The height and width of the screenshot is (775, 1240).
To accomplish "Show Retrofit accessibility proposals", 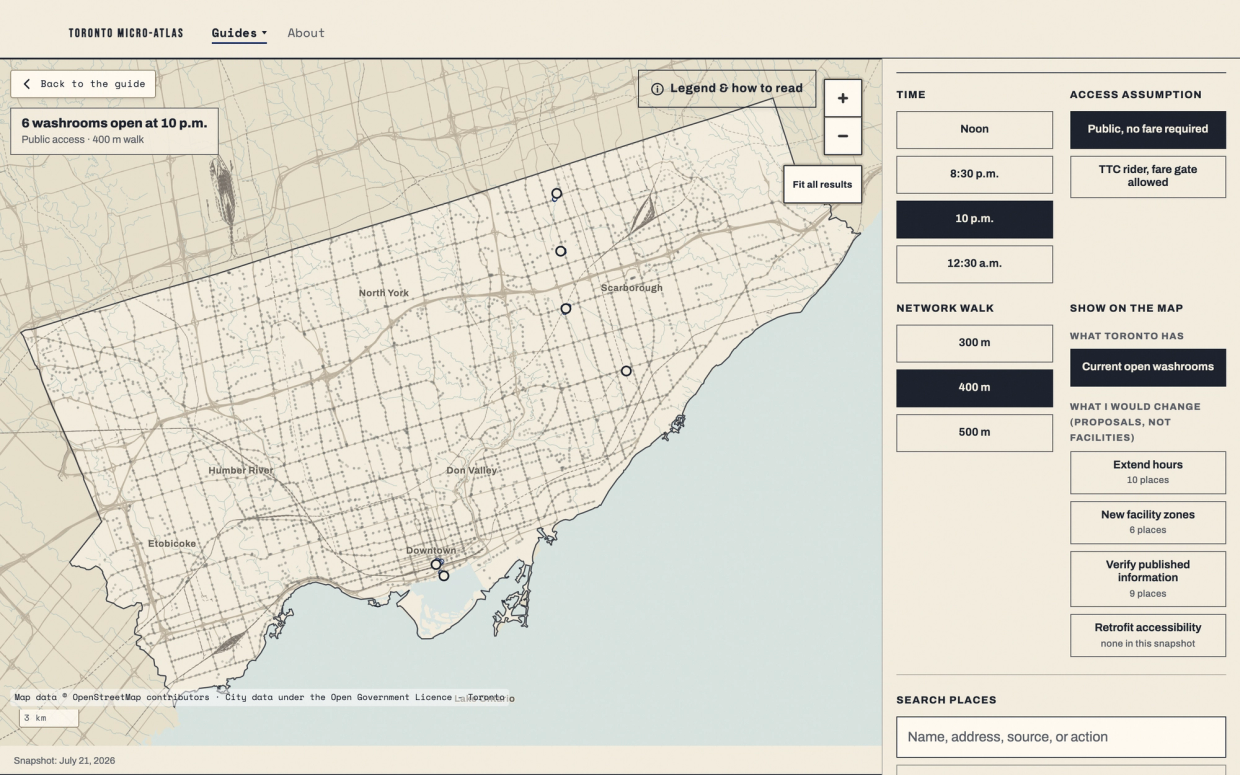I will [x=1148, y=635].
